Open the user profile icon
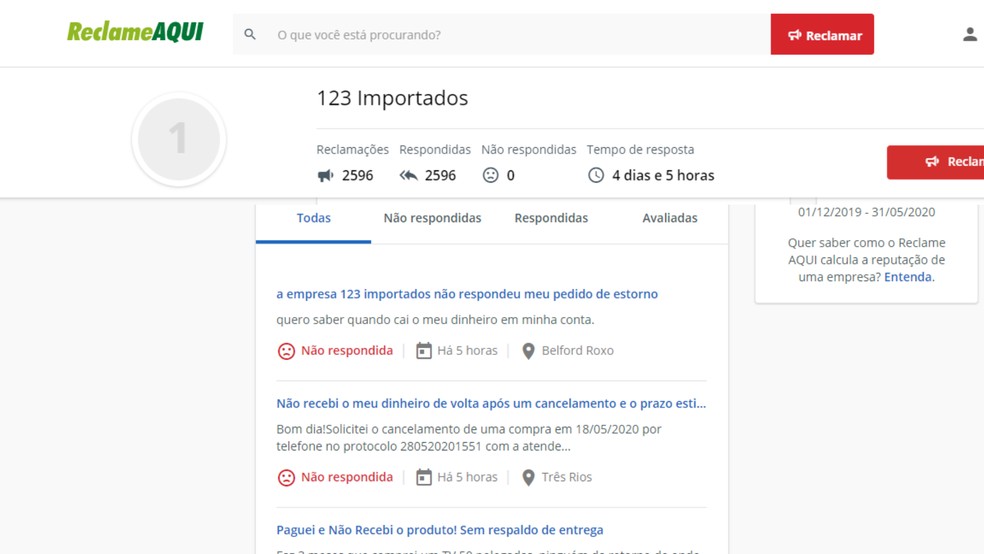 pyautogui.click(x=970, y=35)
